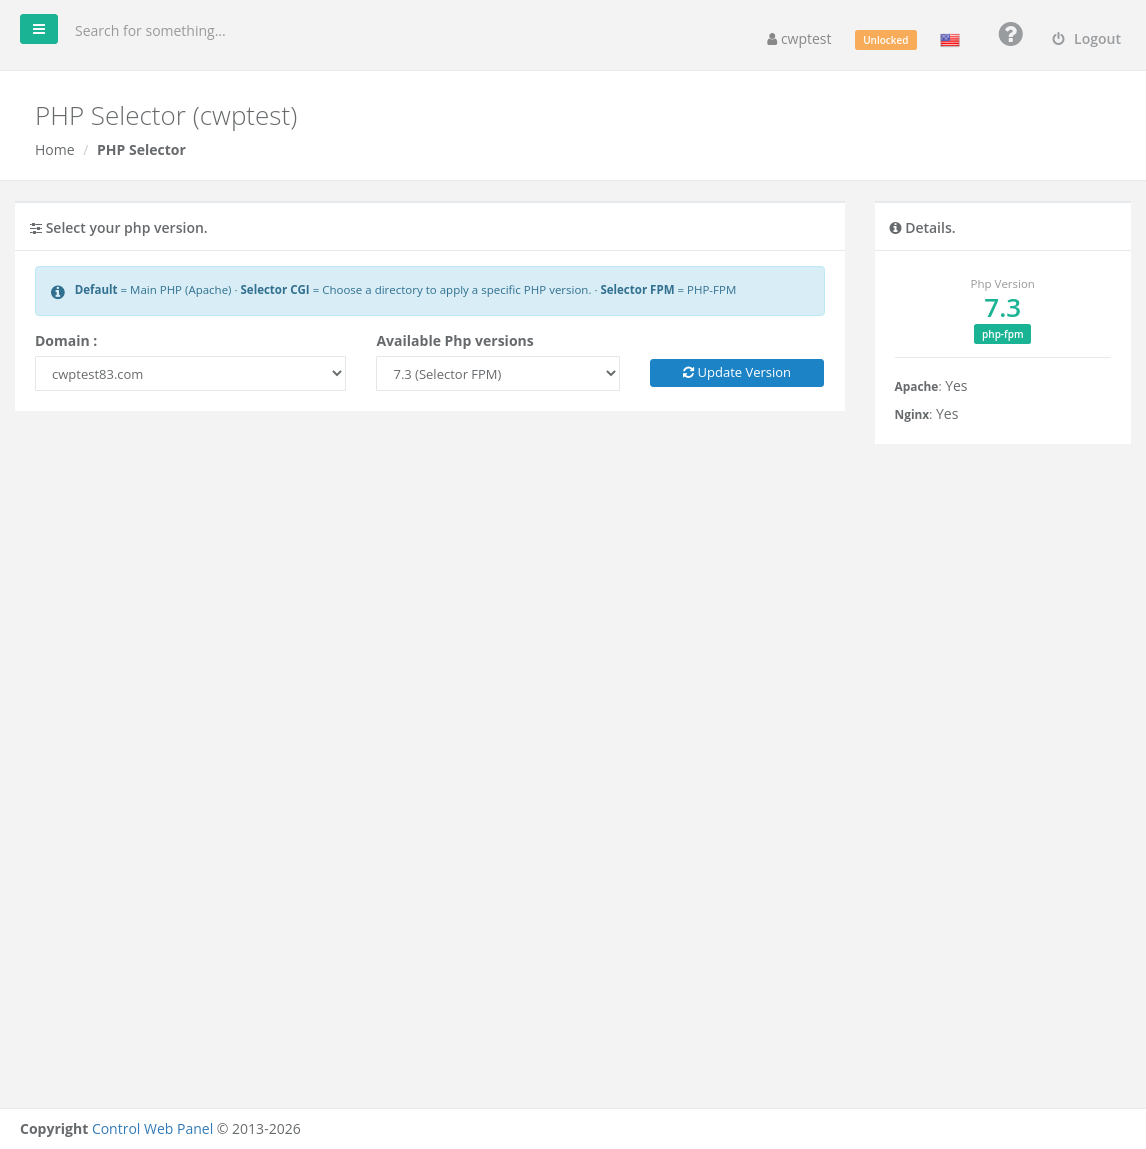
Task: Click the PHP Selector breadcrumb text
Action: point(141,149)
